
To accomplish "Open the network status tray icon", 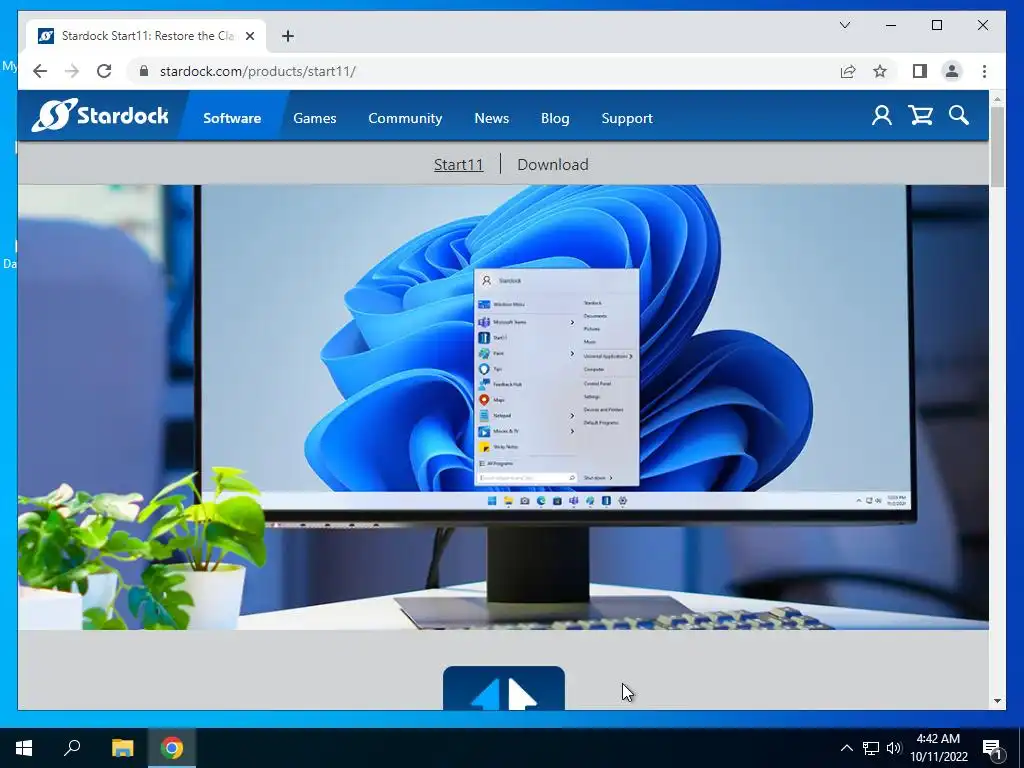I will tap(871, 748).
